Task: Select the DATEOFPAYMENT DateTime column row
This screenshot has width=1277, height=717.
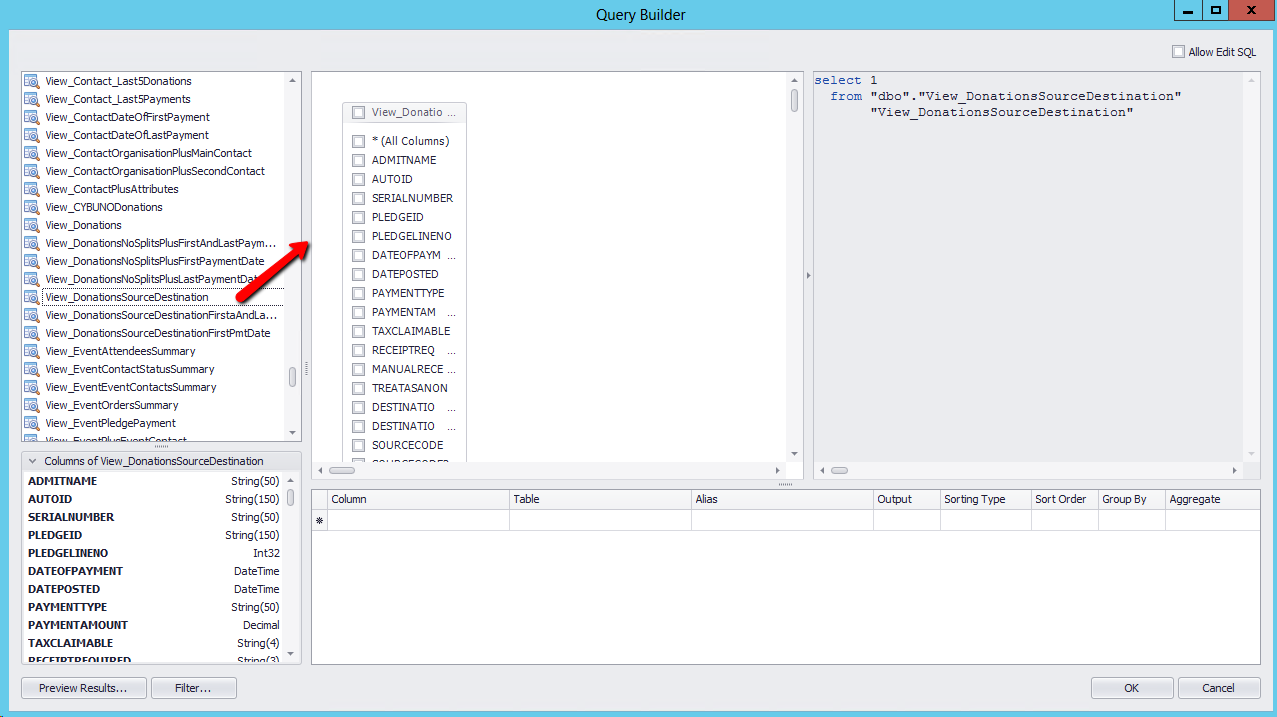Action: (x=153, y=571)
